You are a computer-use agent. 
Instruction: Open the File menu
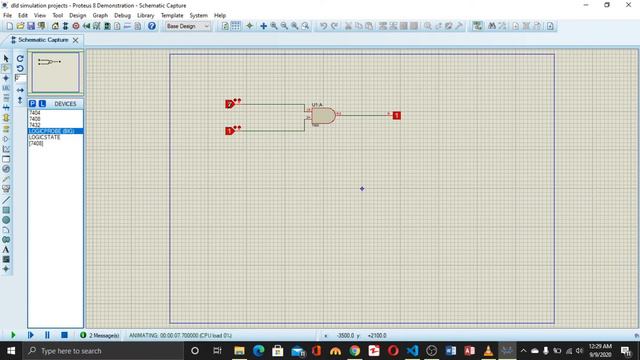coord(7,16)
